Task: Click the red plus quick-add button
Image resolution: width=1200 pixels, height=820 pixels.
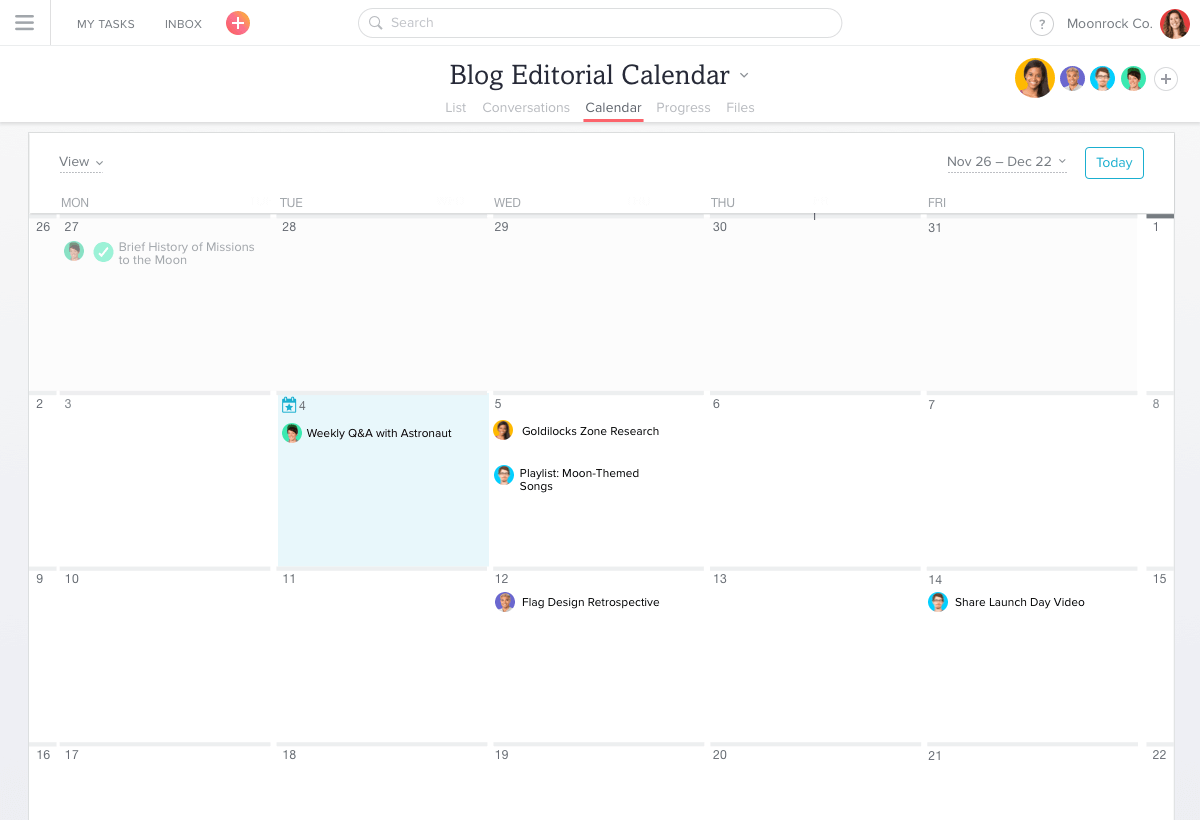Action: pos(238,23)
